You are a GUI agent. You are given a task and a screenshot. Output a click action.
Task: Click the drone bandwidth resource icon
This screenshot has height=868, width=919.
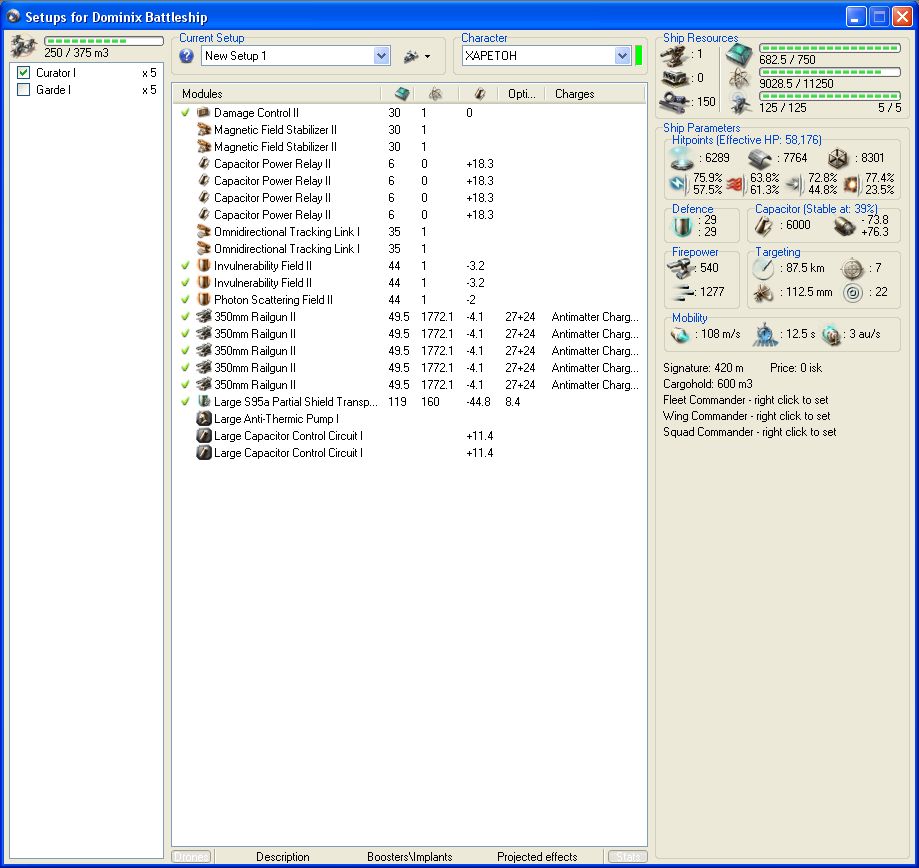tap(741, 104)
